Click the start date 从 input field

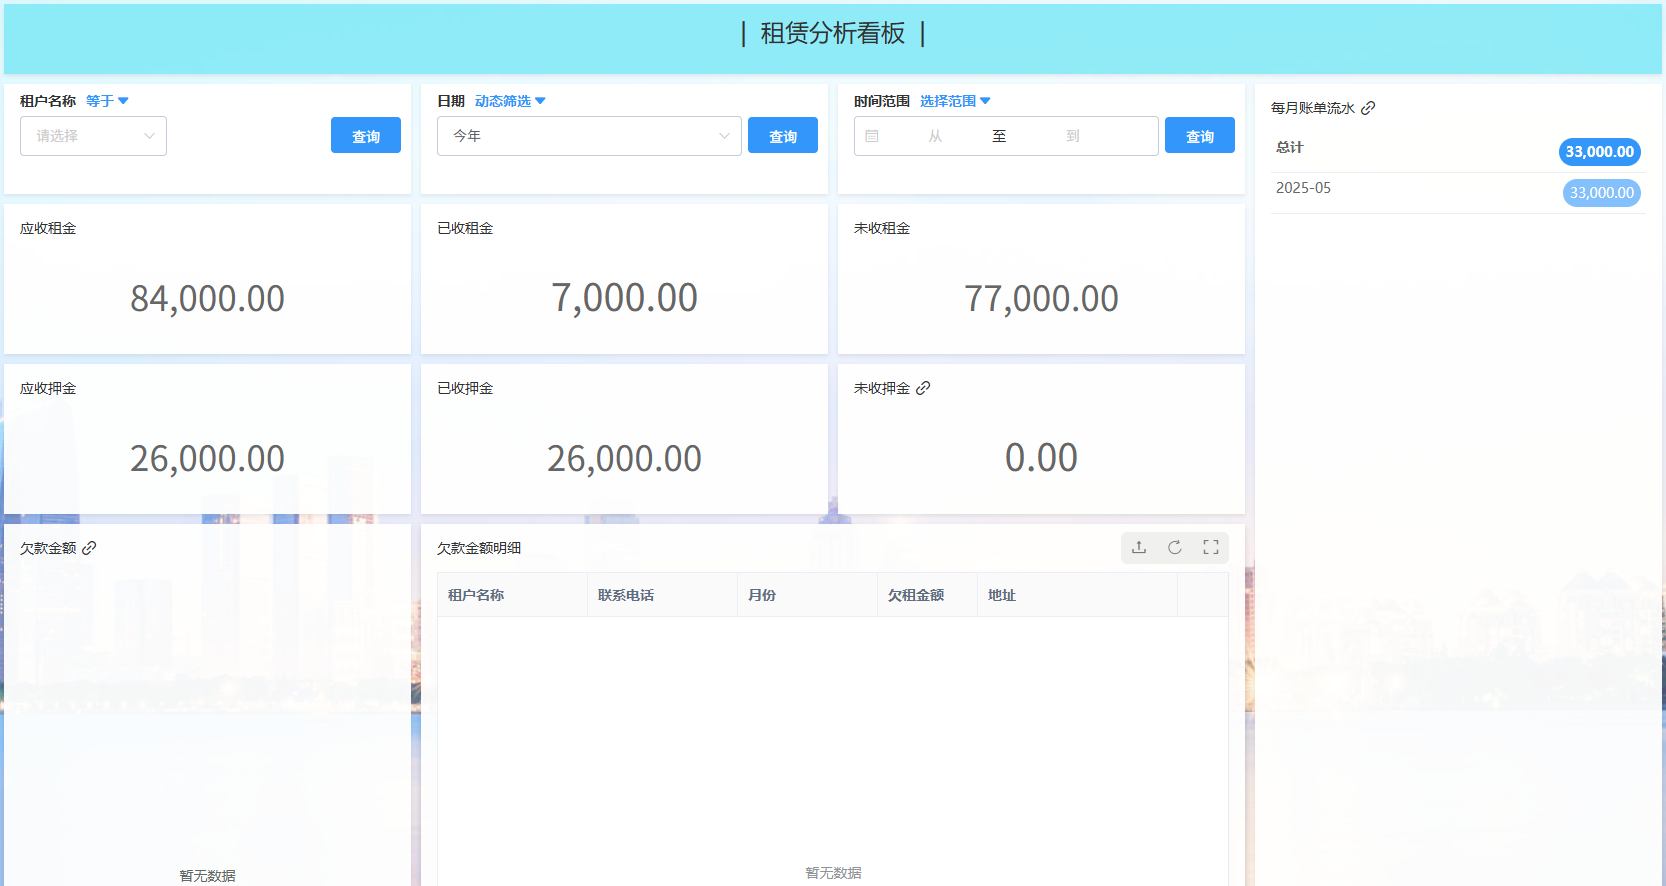coord(935,136)
